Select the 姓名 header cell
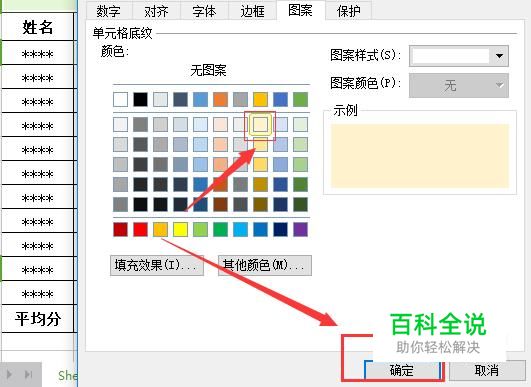 (38, 27)
